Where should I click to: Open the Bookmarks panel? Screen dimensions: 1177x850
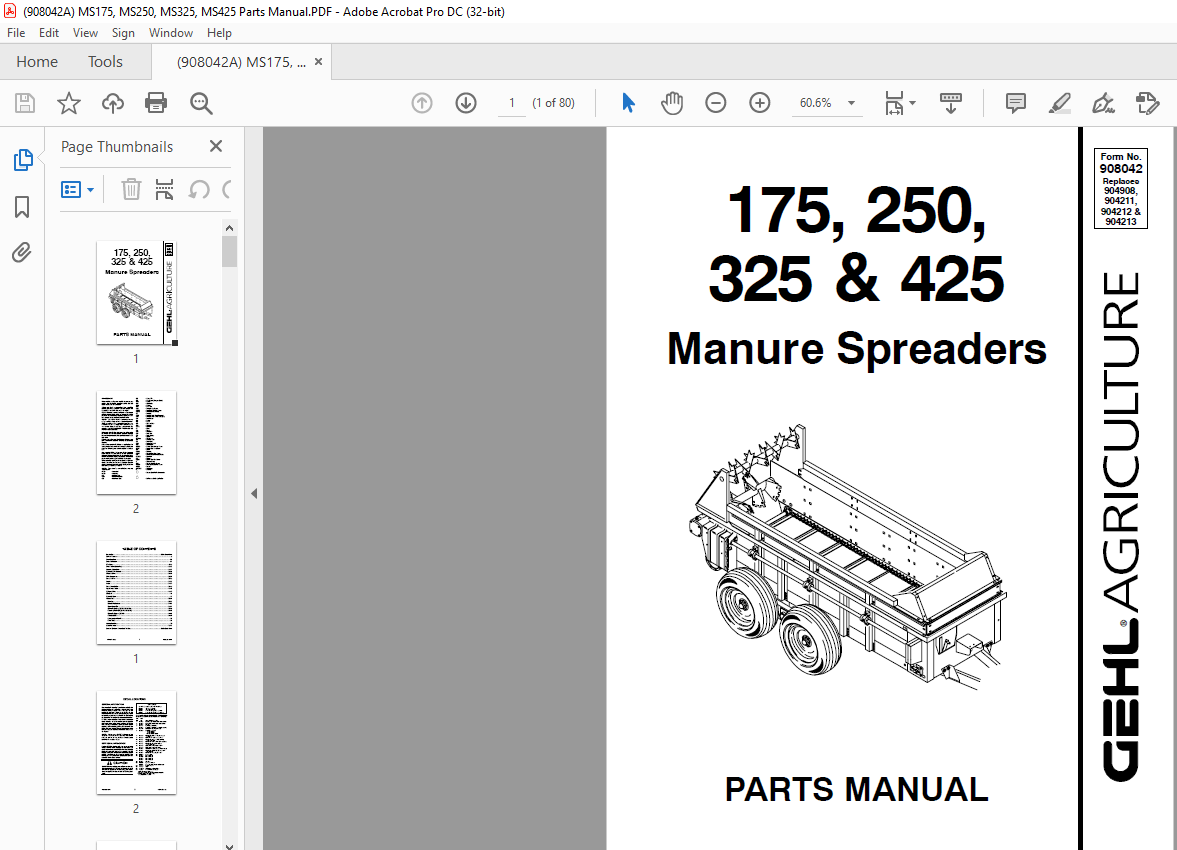pos(22,206)
